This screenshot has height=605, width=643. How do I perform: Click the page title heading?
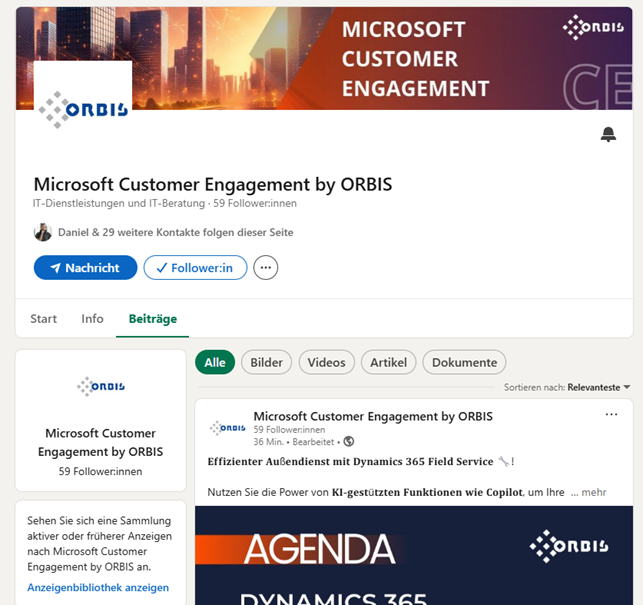click(213, 185)
